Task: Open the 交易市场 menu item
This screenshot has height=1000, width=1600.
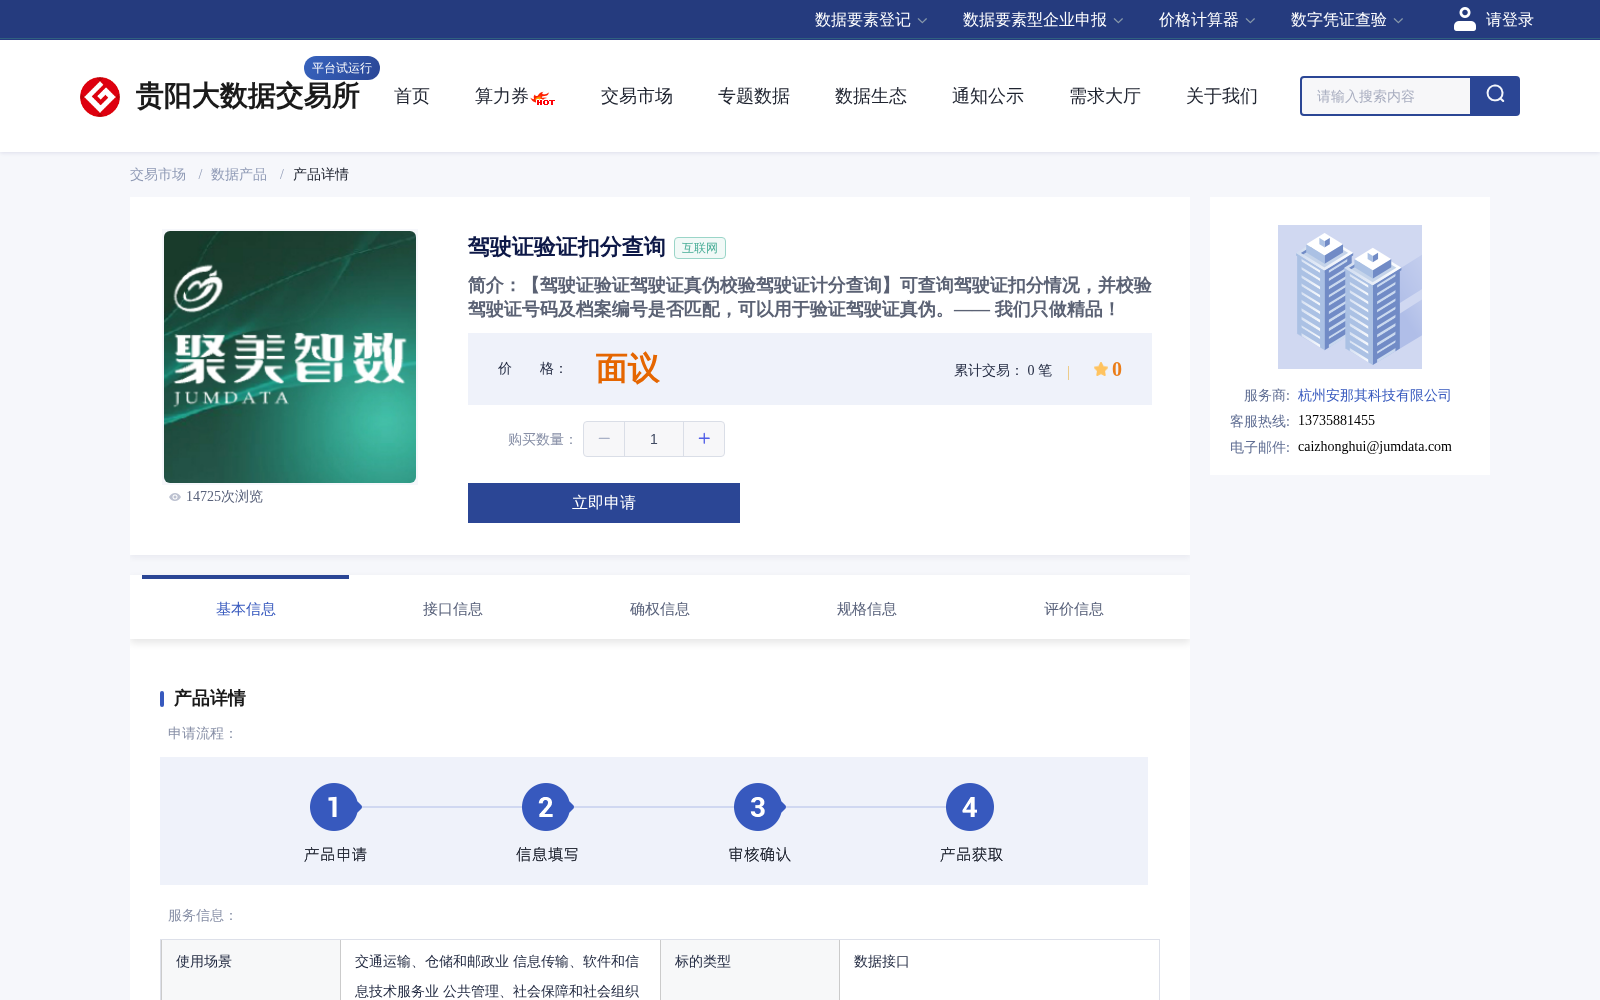Action: pyautogui.click(x=637, y=96)
